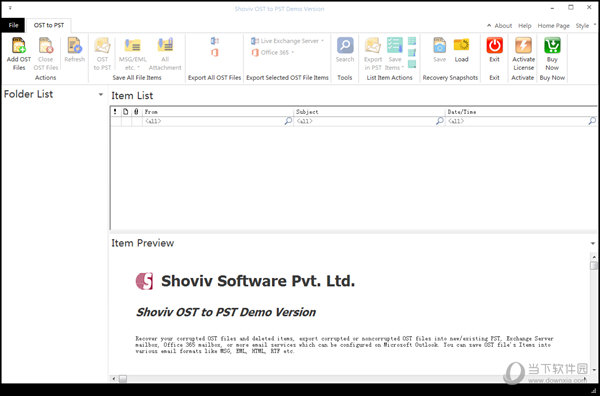Expand Office 365 export dropdown

click(x=293, y=52)
